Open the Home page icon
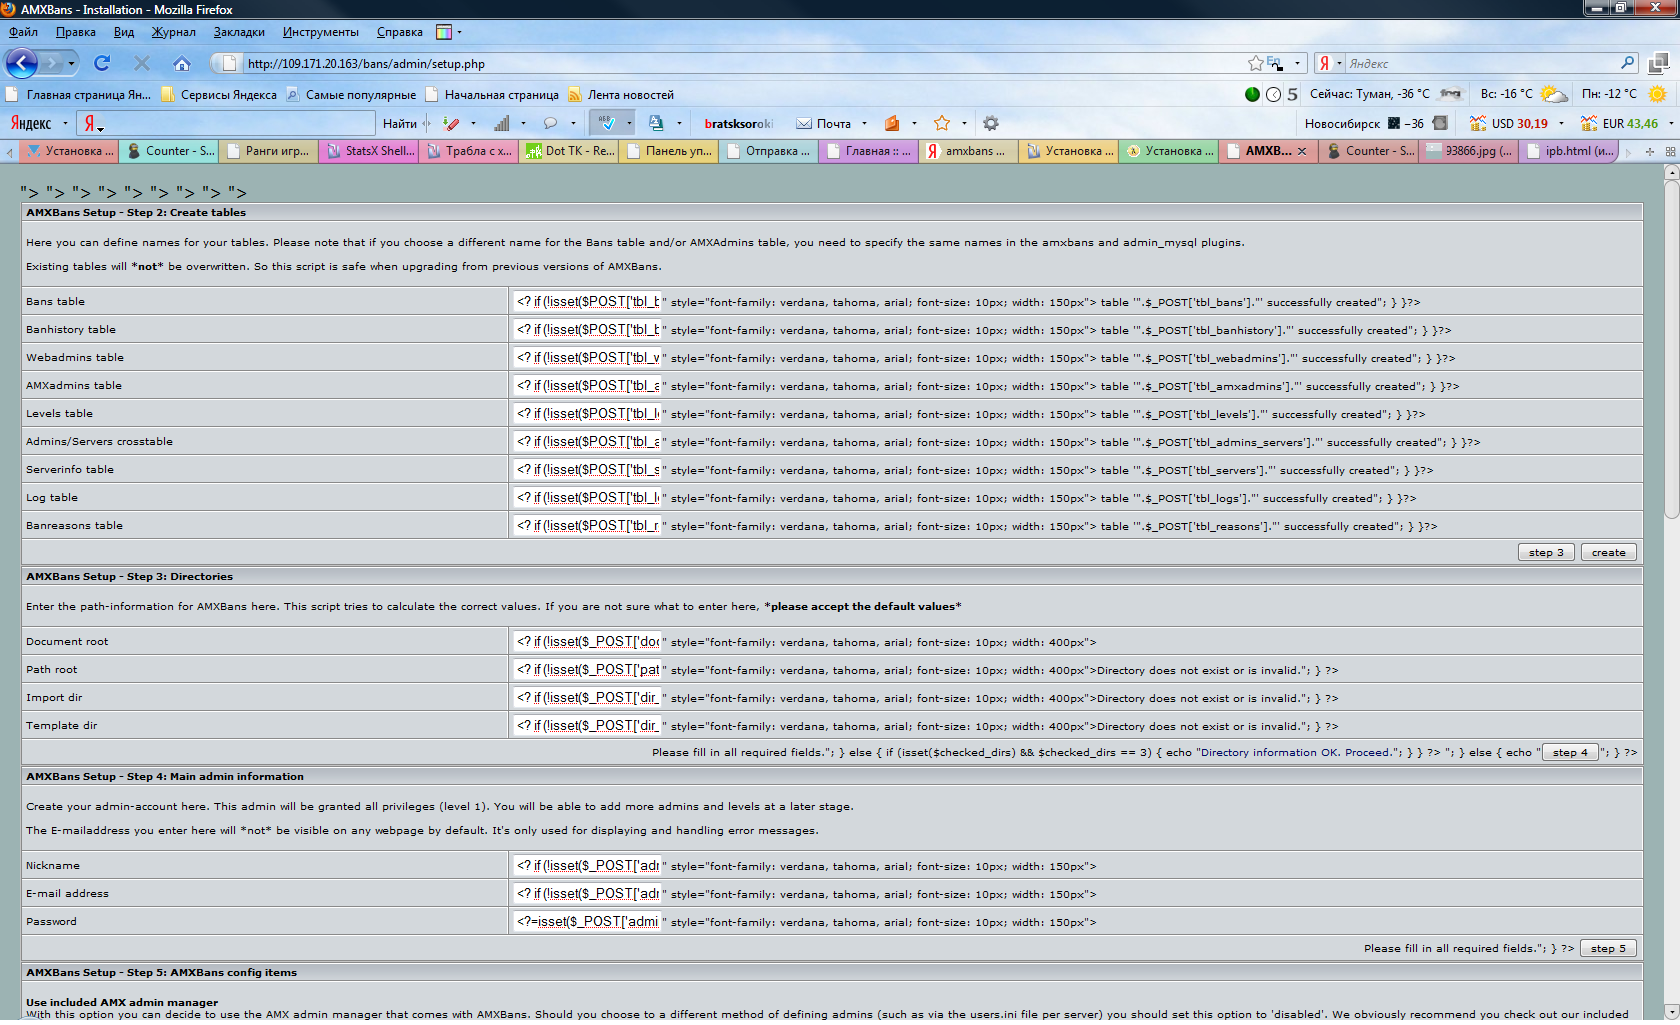 tap(181, 63)
